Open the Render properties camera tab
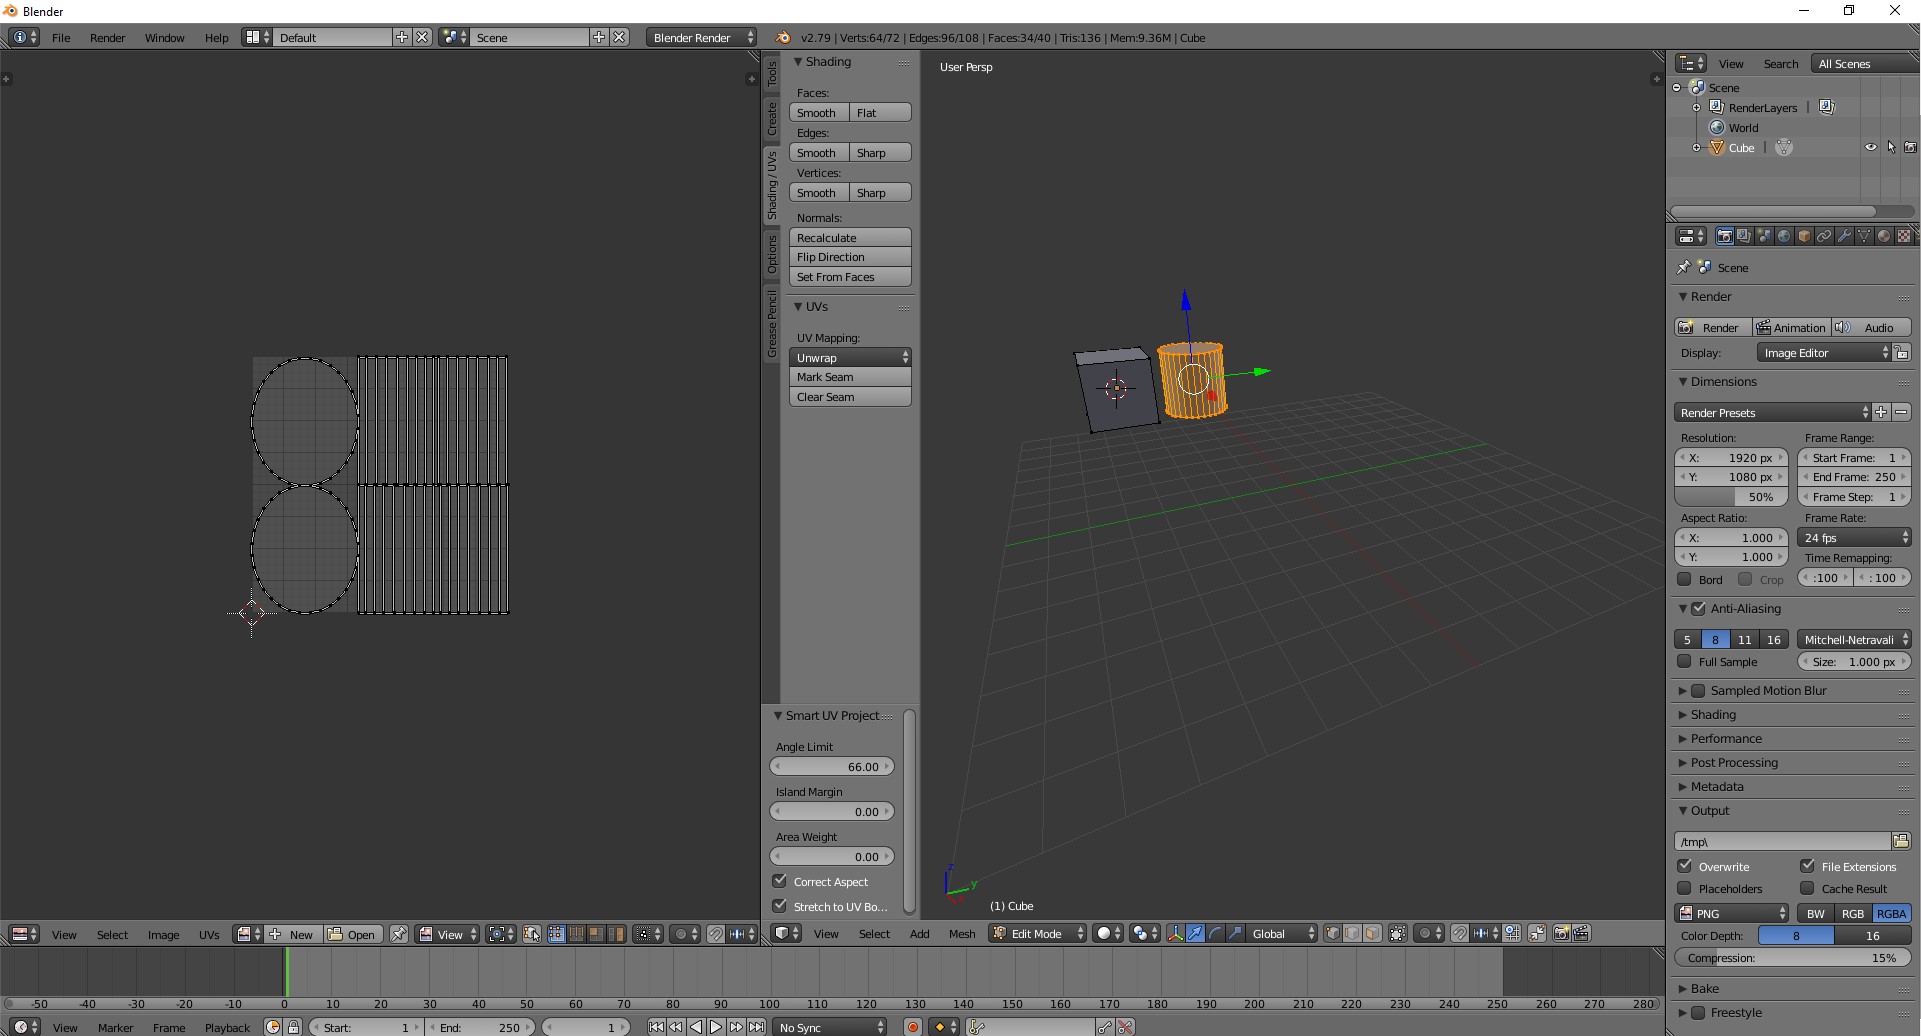This screenshot has width=1921, height=1036. click(x=1724, y=236)
